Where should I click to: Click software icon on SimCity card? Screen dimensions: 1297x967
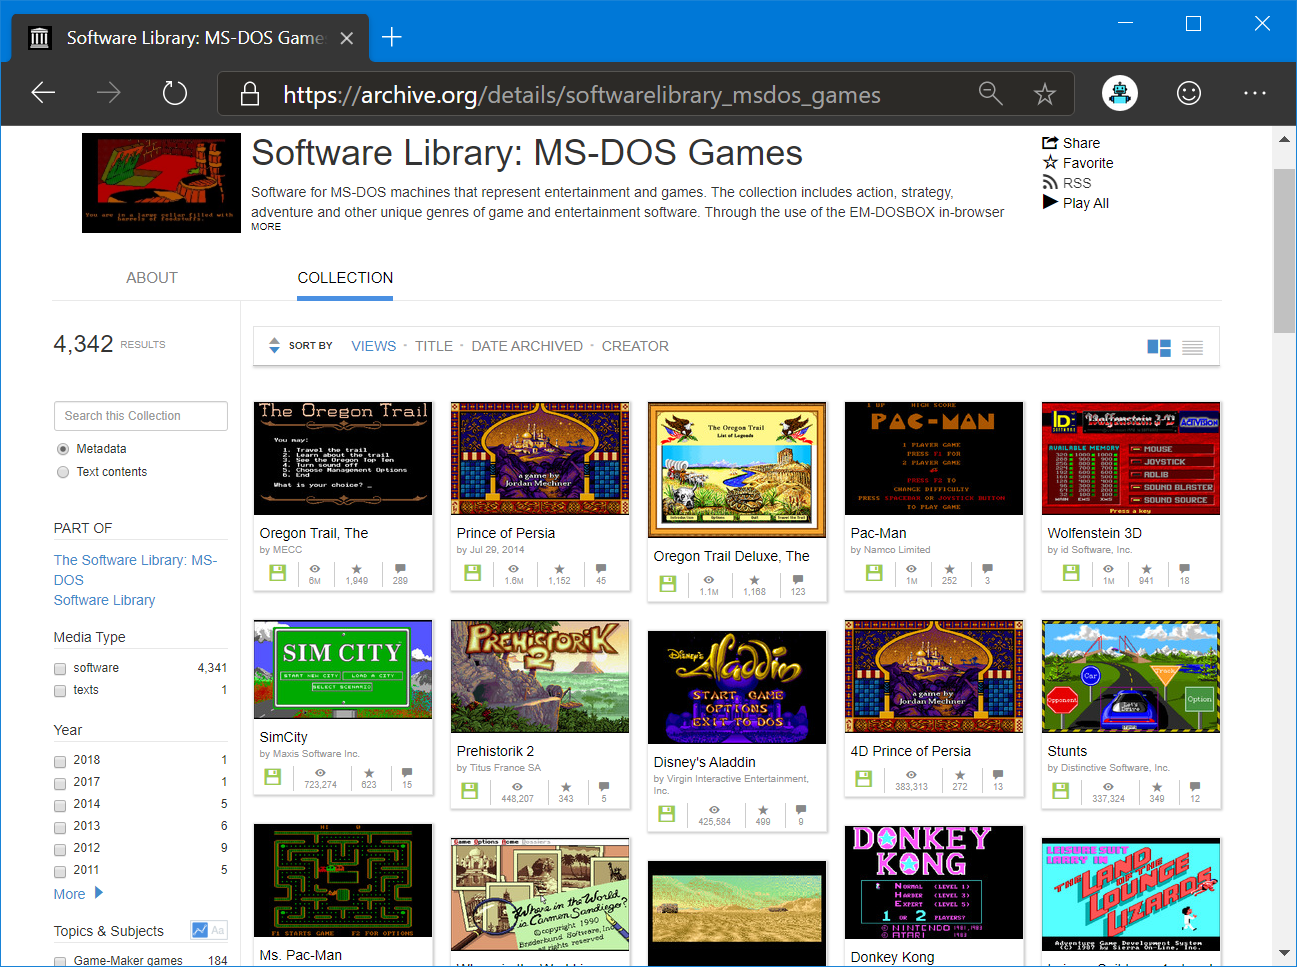click(272, 777)
